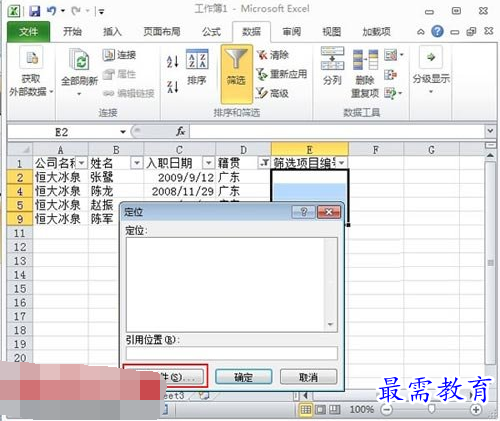Minimize the ribbon with the caret icon

click(x=421, y=32)
